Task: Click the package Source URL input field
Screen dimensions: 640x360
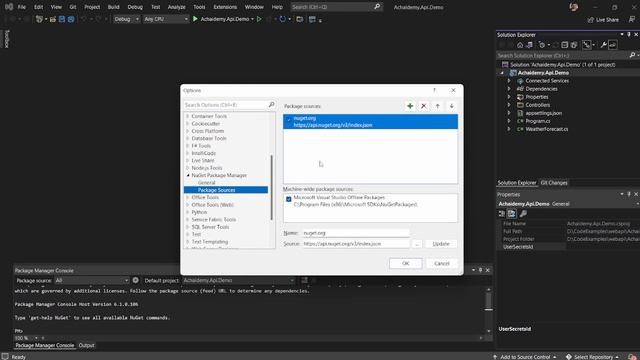Action: tap(356, 244)
